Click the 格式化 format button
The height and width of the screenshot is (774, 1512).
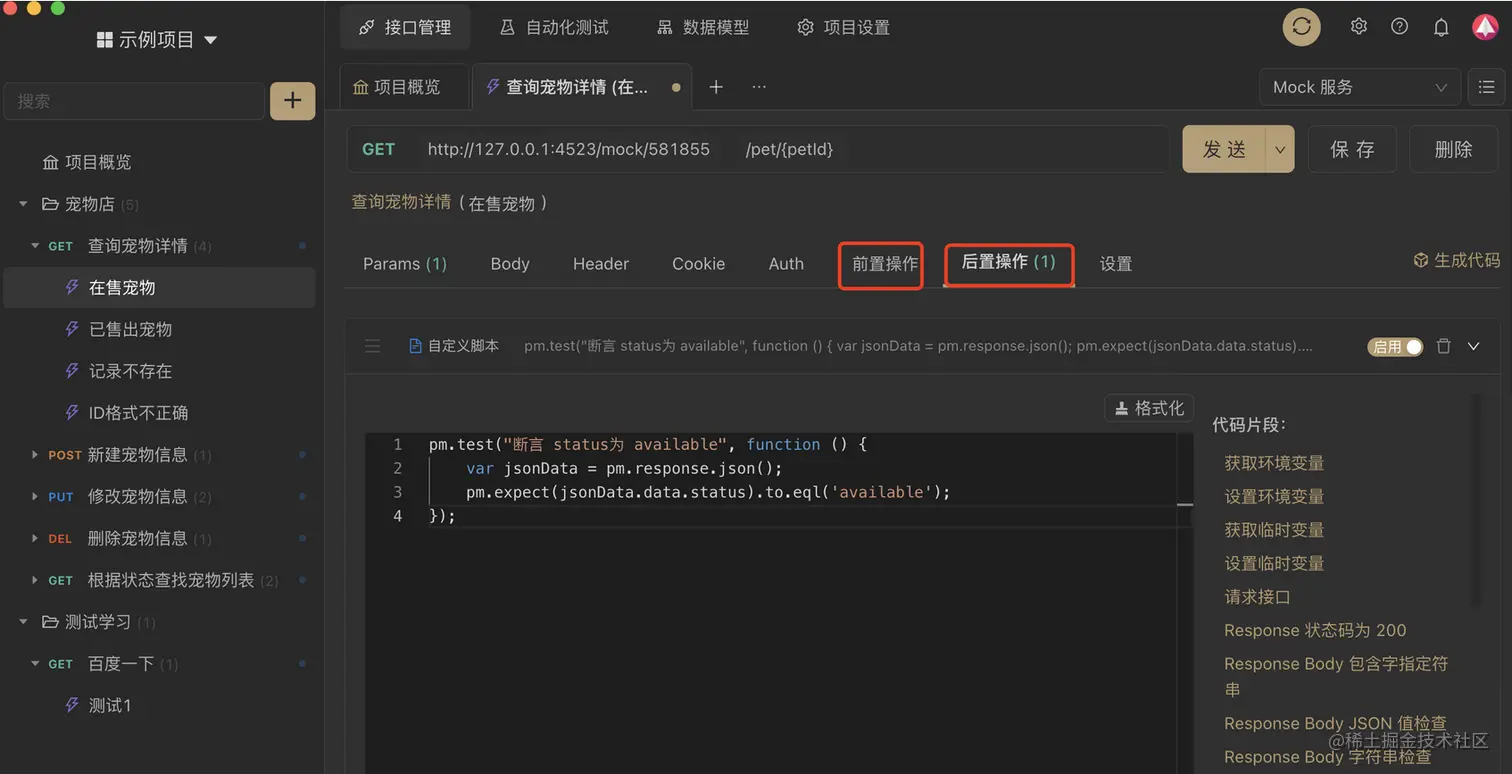click(x=1149, y=408)
